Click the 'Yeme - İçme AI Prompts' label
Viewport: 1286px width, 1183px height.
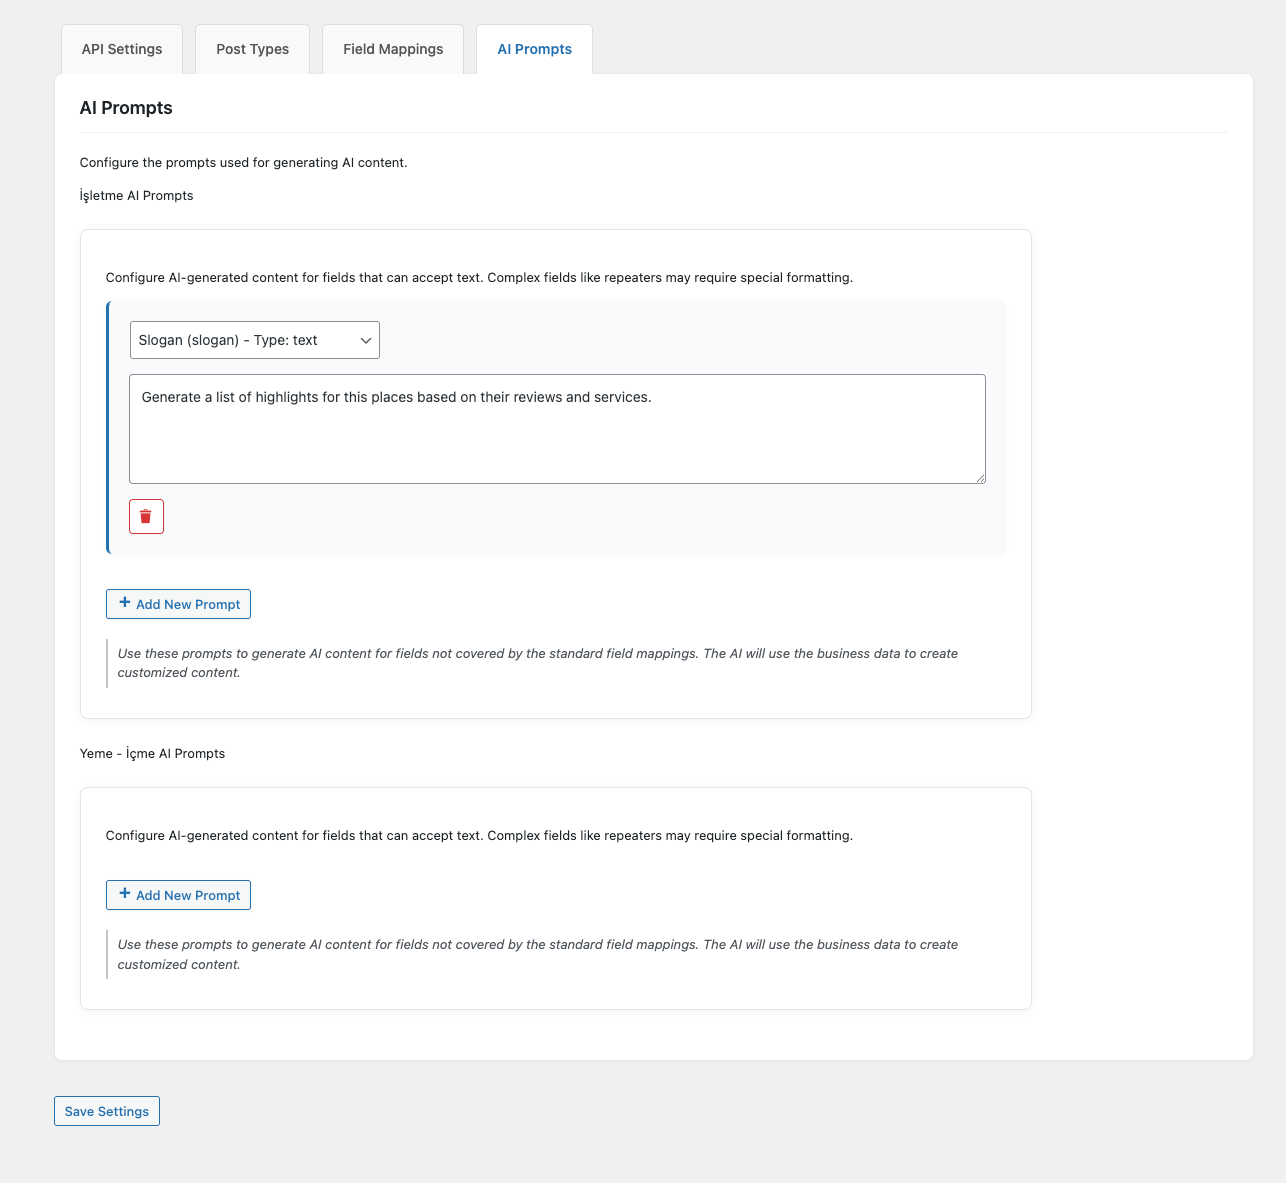(x=152, y=754)
